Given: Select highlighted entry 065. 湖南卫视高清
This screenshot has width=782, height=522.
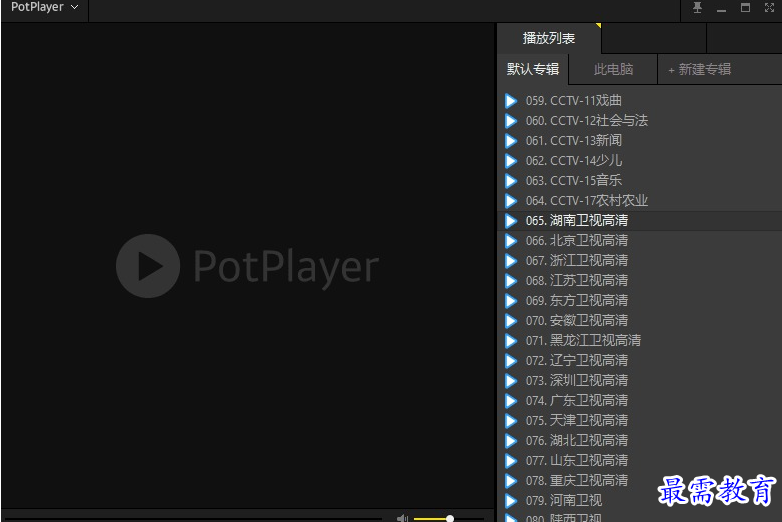Looking at the screenshot, I should [640, 220].
